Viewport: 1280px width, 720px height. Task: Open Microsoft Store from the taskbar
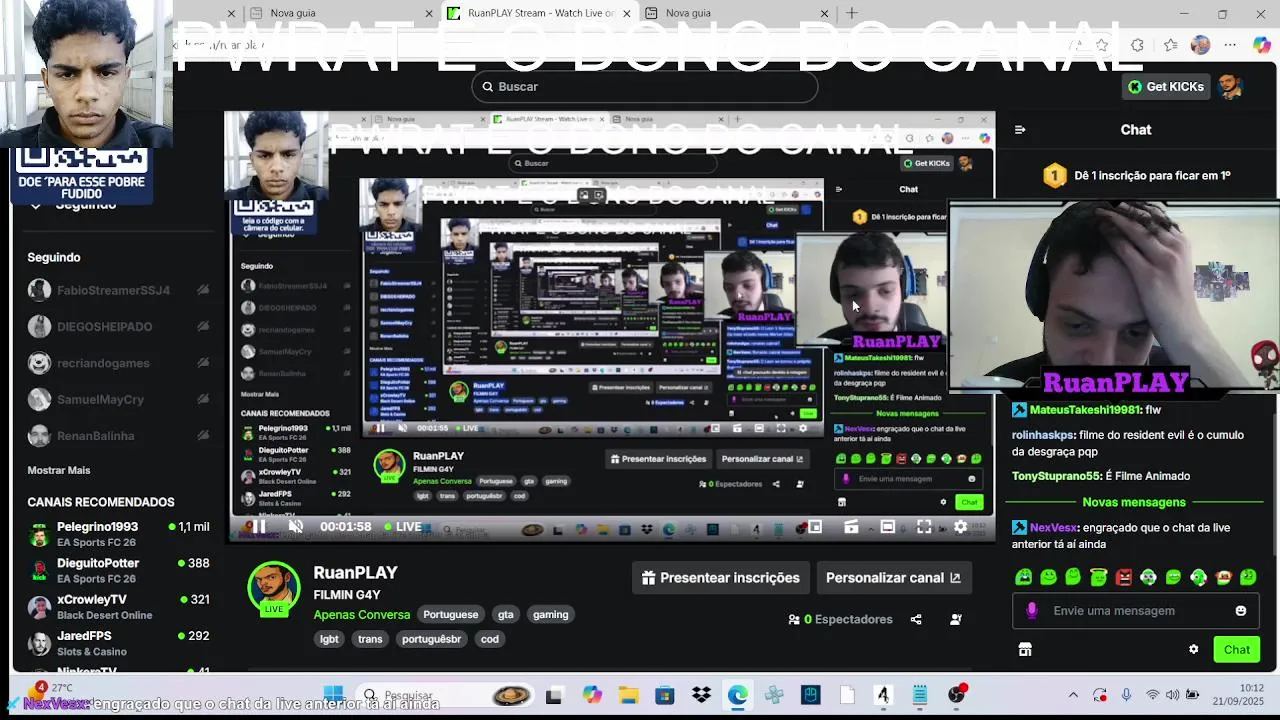[x=665, y=695]
